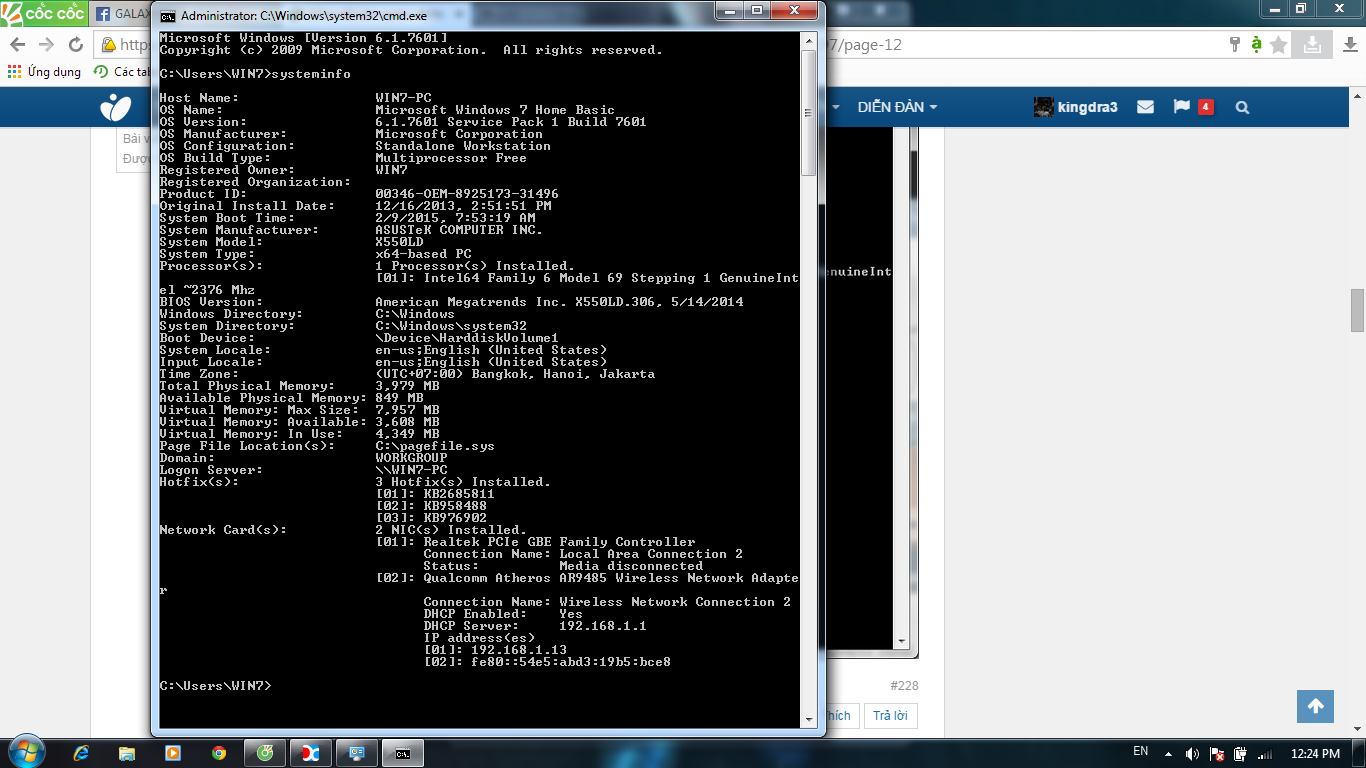
Task: Open forum alerts flag with 4 notifications
Action: coord(1193,107)
